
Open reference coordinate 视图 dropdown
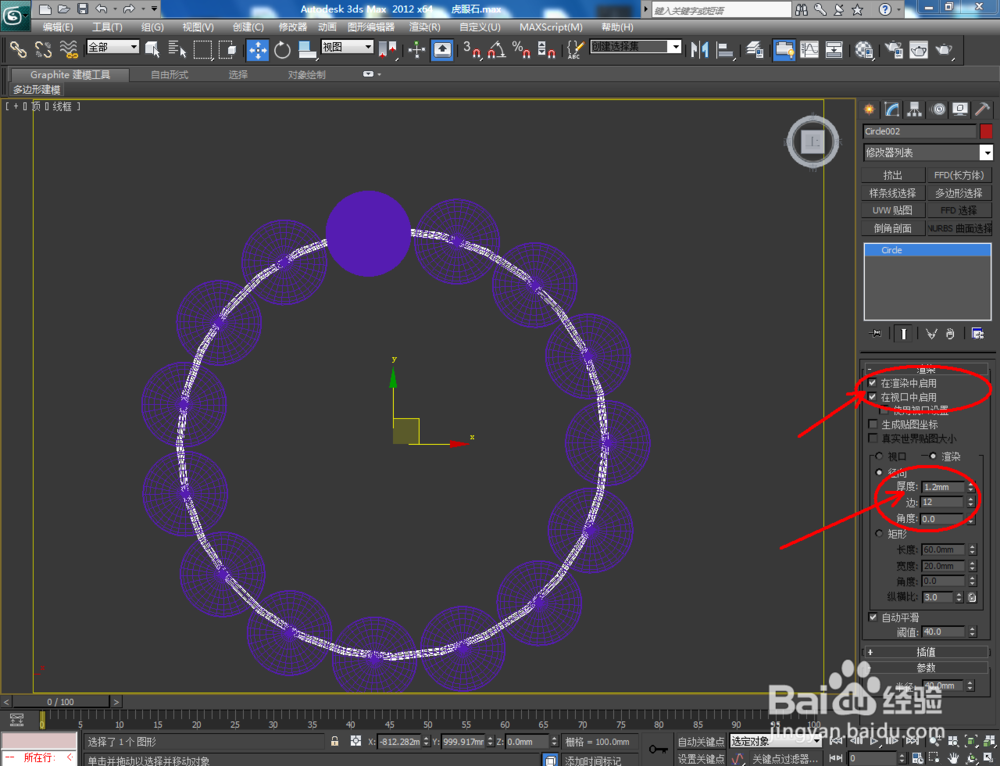tap(347, 47)
